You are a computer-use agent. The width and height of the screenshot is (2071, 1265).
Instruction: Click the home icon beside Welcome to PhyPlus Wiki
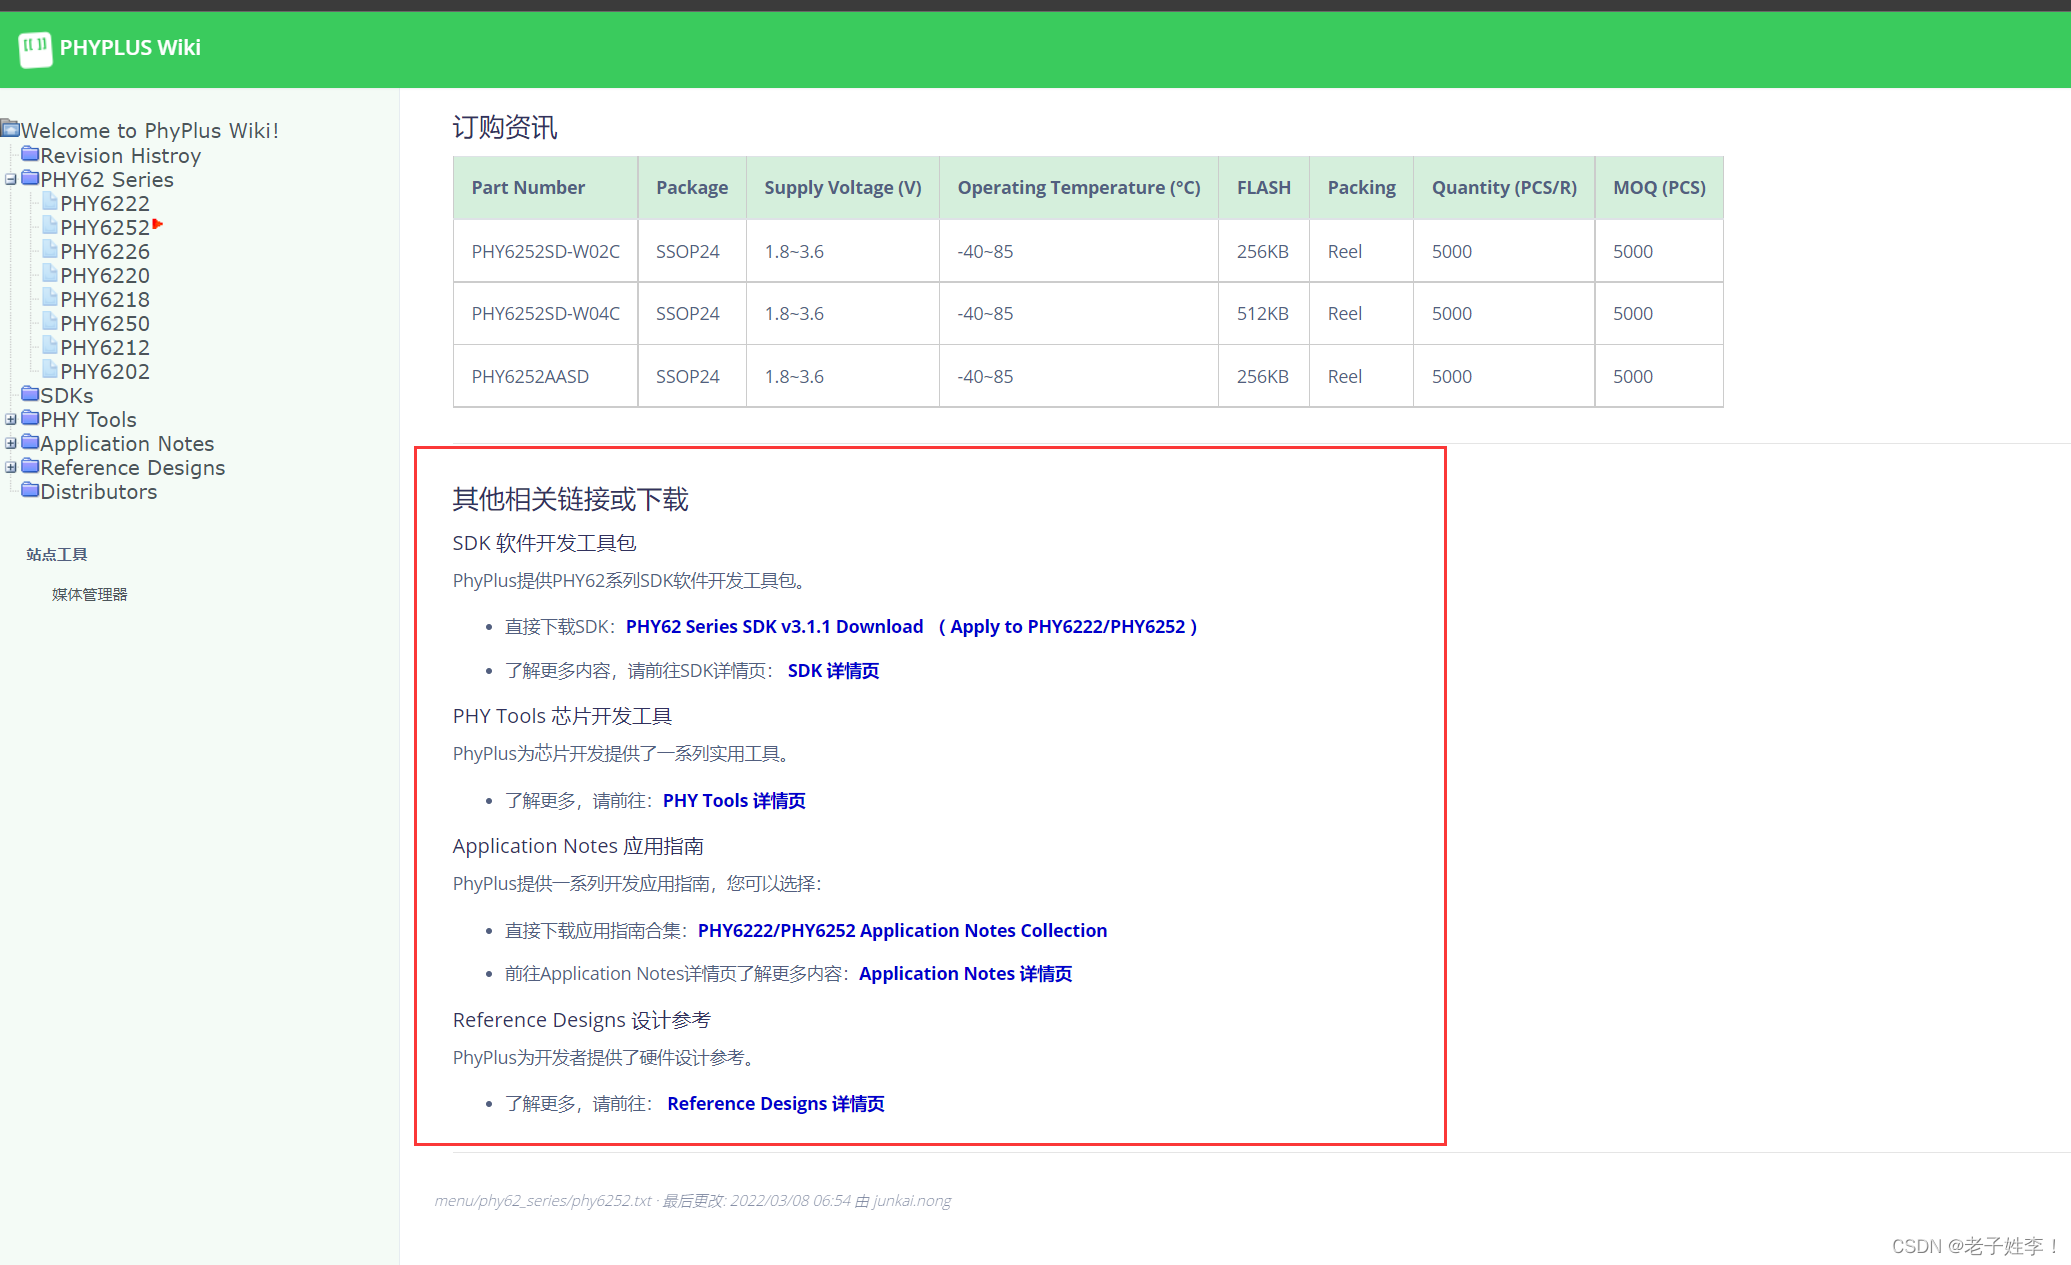[10, 129]
